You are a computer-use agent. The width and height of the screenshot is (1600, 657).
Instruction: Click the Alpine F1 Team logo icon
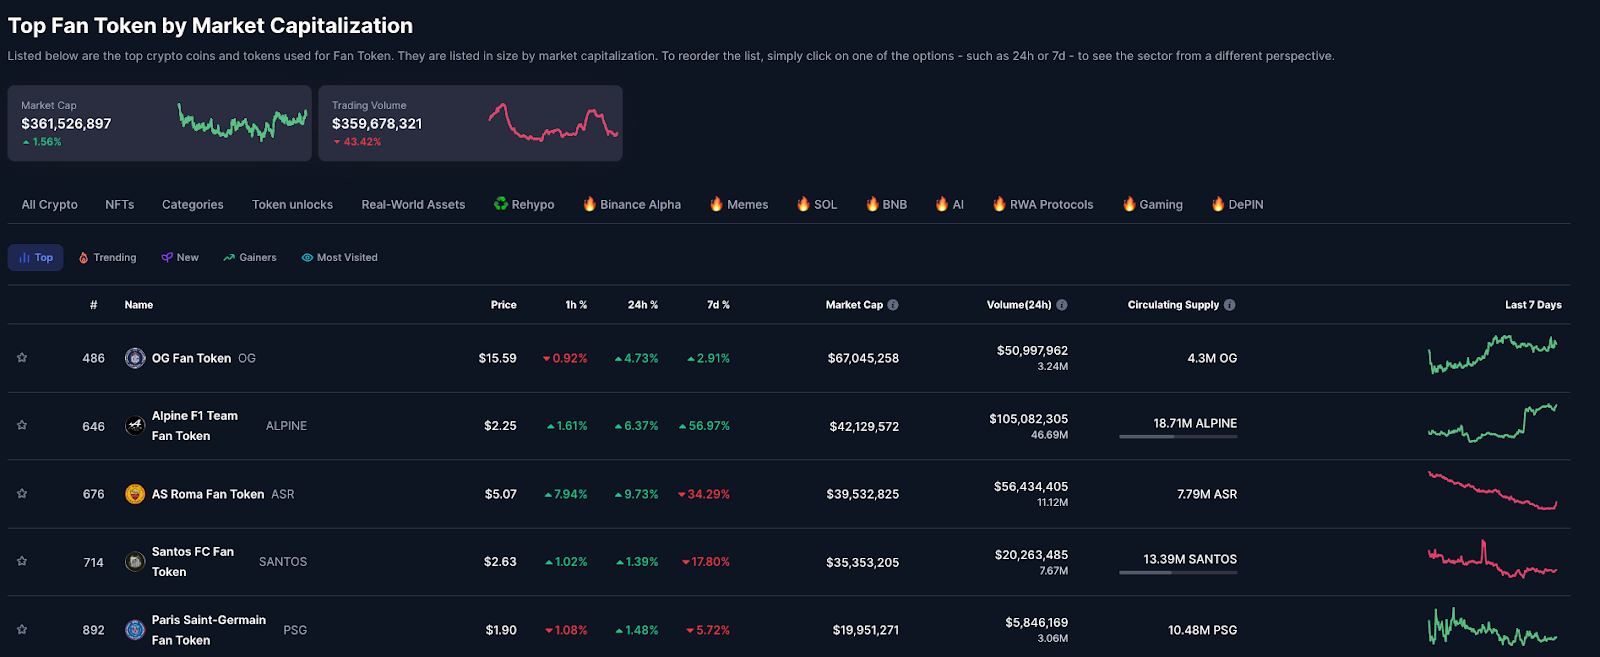tap(135, 426)
